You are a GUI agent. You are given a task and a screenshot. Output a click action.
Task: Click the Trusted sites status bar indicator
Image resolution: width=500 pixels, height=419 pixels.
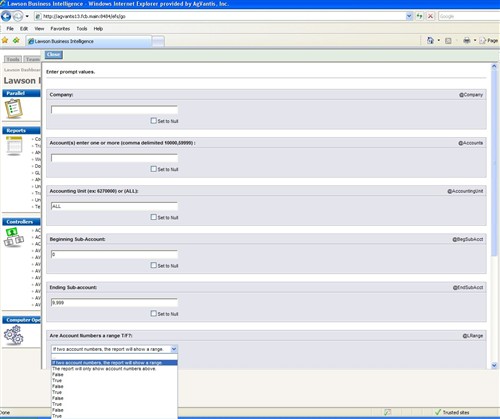point(452,412)
